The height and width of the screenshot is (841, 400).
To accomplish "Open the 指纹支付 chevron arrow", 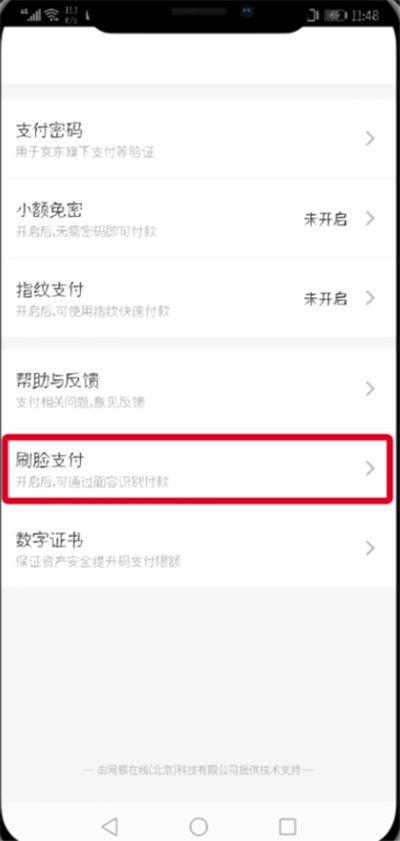I will pyautogui.click(x=370, y=298).
